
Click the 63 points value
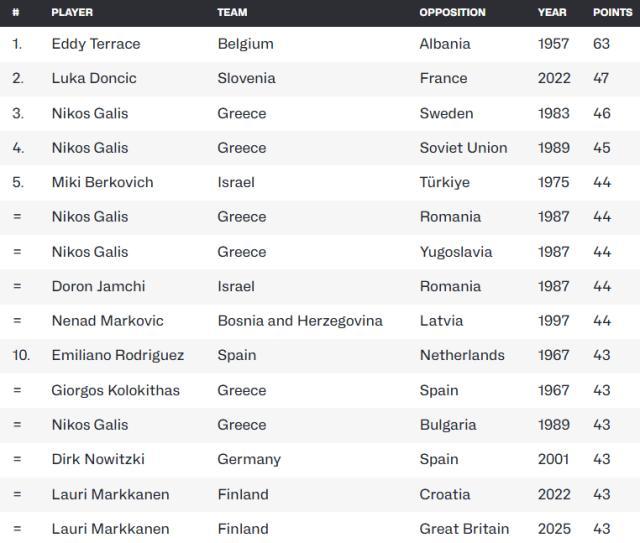point(601,44)
